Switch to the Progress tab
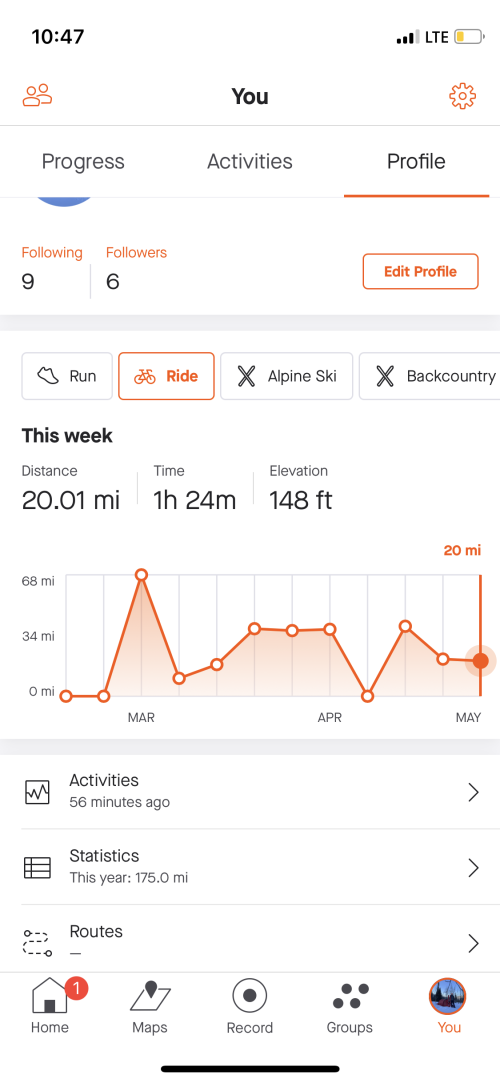500x1083 pixels. point(83,162)
